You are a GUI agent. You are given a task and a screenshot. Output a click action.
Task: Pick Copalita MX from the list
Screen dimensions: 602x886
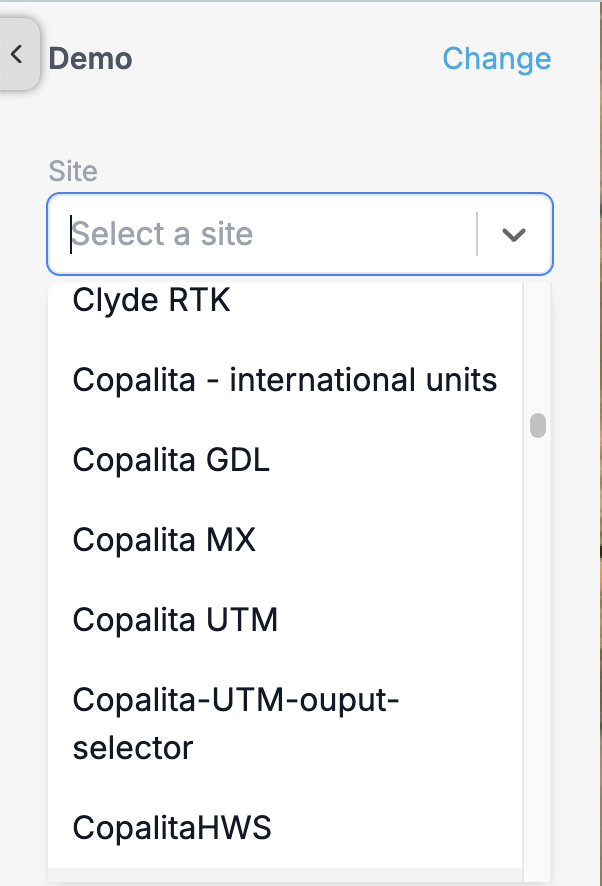pos(285,540)
